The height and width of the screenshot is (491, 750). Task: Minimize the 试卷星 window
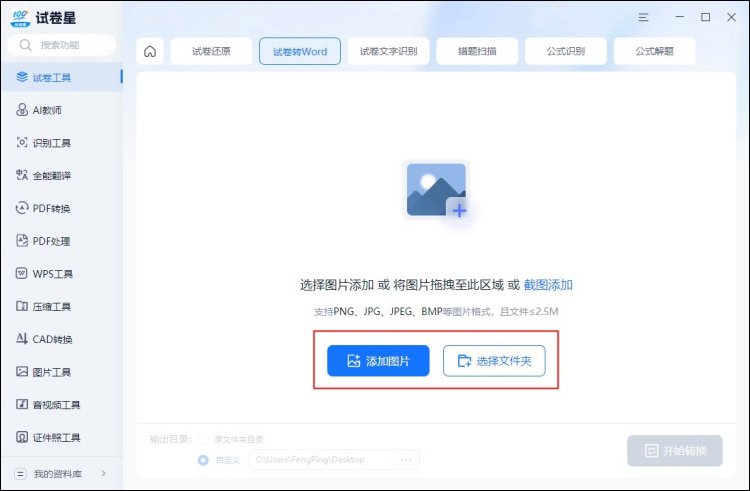click(x=680, y=17)
